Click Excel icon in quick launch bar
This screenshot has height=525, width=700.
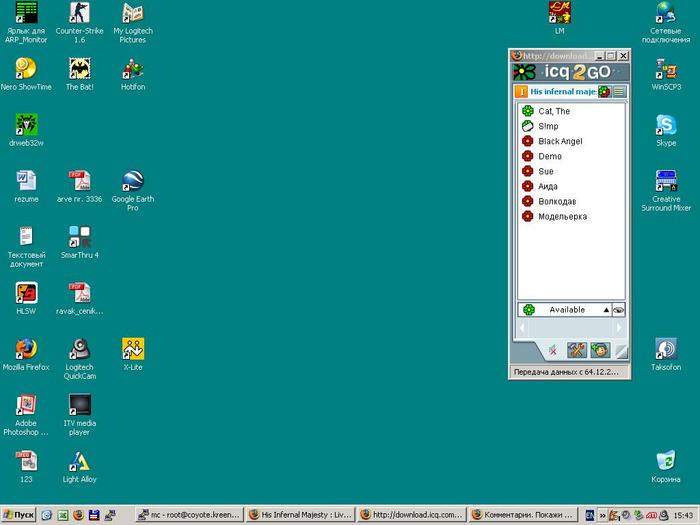(x=62, y=515)
